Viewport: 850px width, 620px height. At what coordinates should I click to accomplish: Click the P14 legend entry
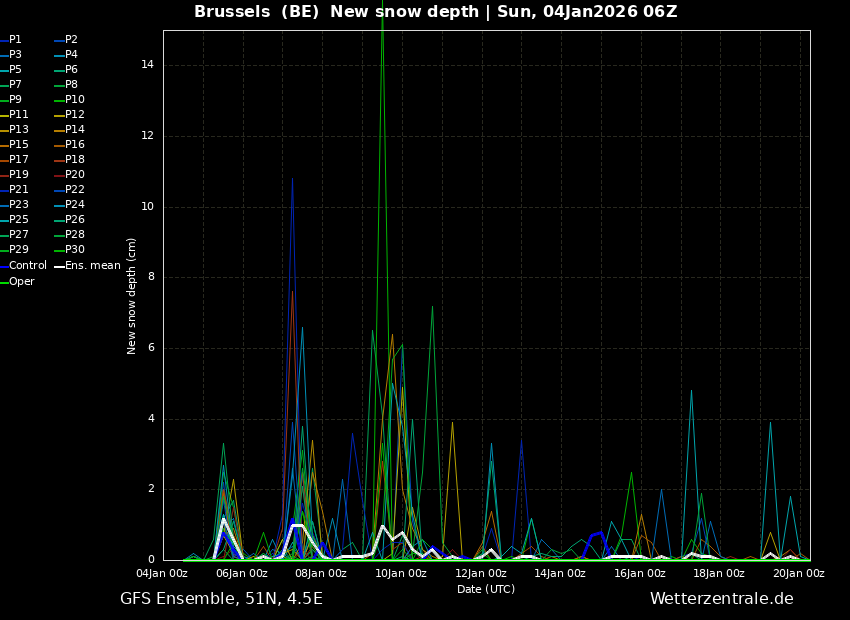pyautogui.click(x=69, y=130)
